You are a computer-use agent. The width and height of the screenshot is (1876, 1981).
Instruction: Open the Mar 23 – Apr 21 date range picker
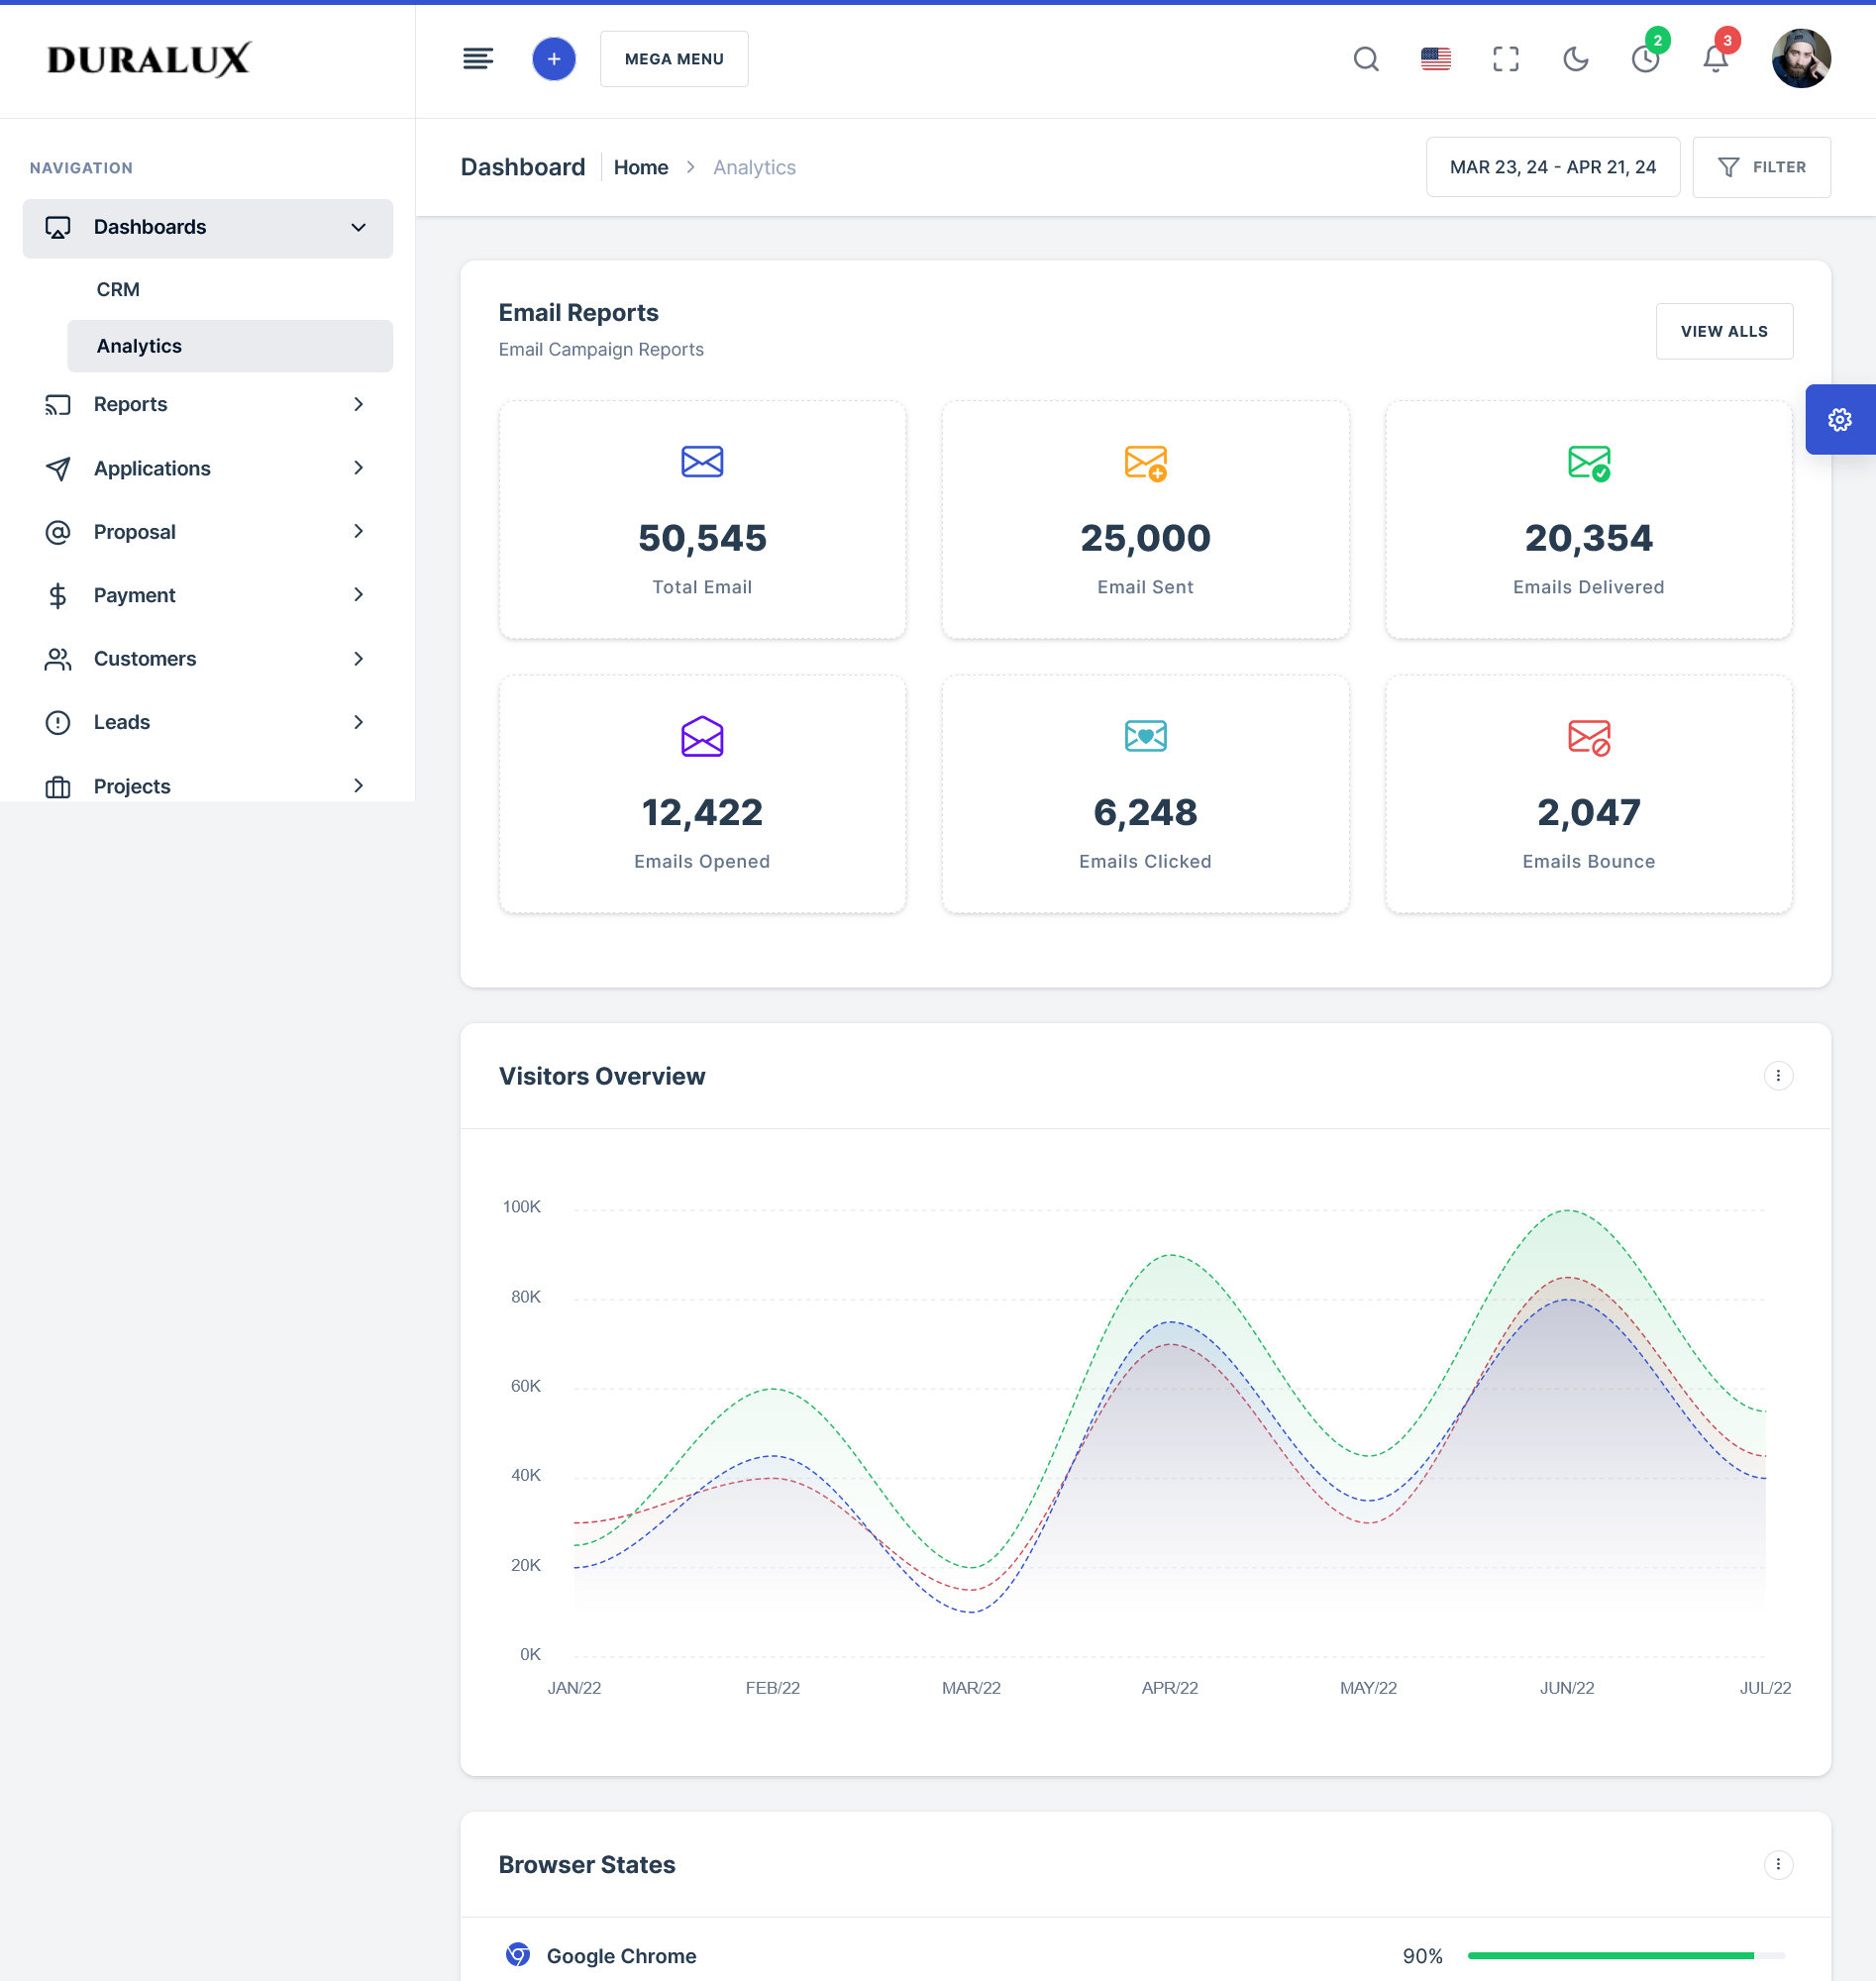[1553, 167]
